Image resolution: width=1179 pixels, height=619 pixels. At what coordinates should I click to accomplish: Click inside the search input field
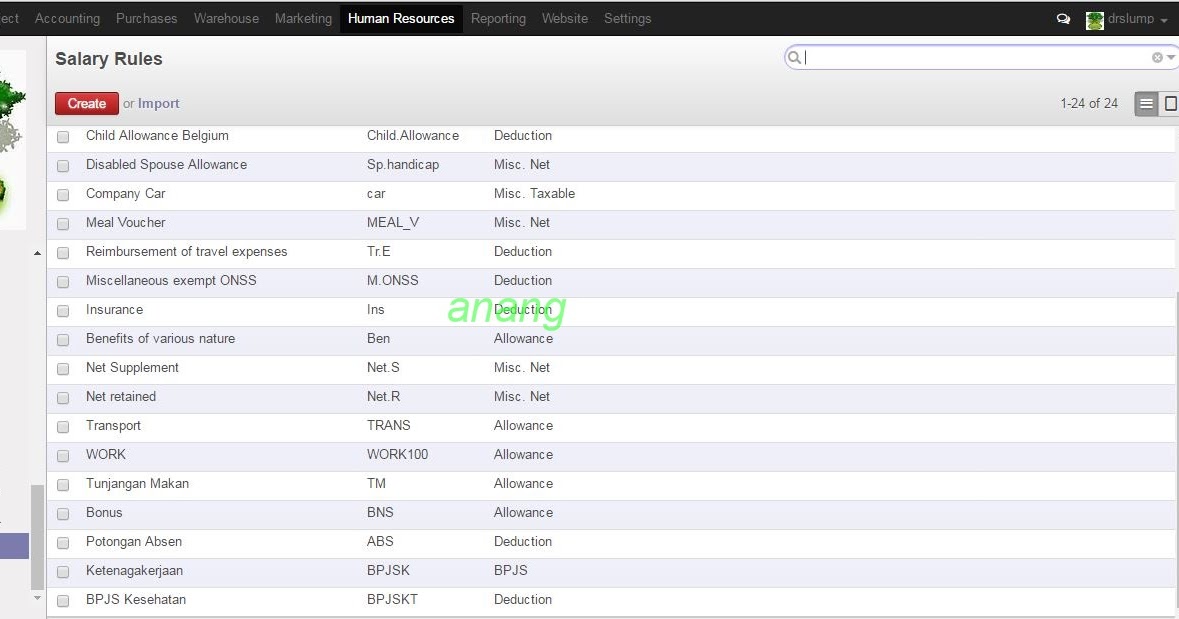[950, 57]
